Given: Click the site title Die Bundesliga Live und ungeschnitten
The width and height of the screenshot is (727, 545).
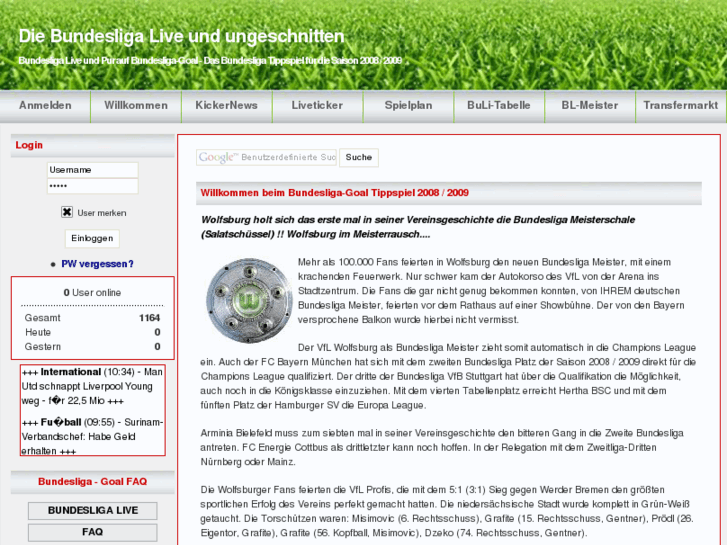Looking at the screenshot, I should pyautogui.click(x=181, y=36).
